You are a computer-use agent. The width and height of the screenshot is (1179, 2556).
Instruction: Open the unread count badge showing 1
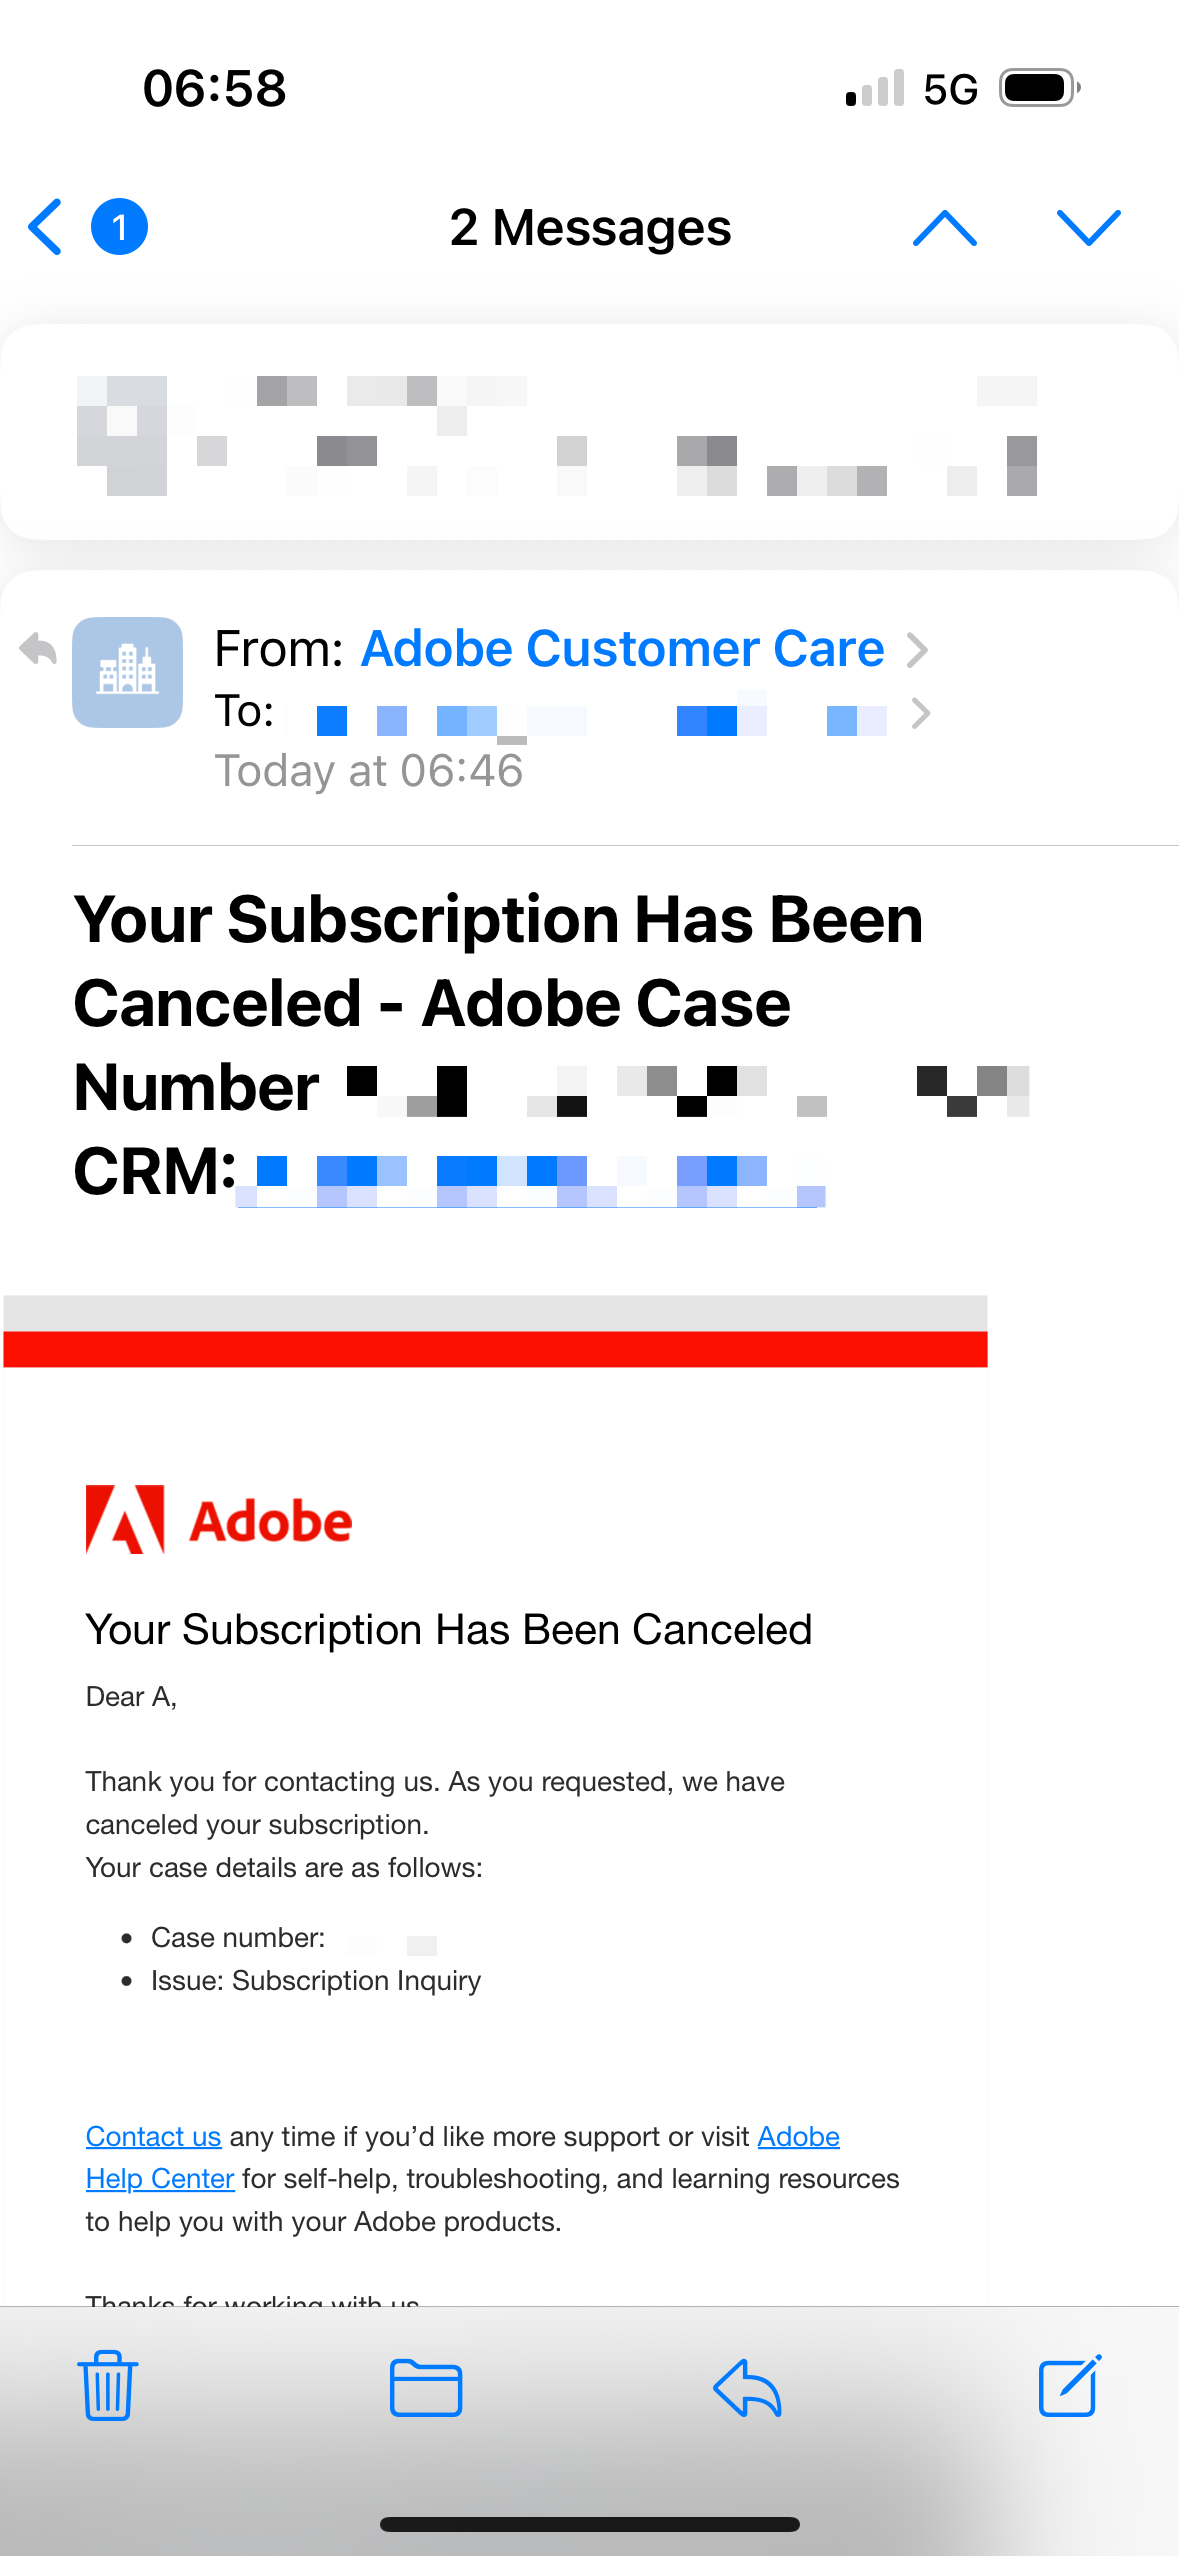click(119, 227)
